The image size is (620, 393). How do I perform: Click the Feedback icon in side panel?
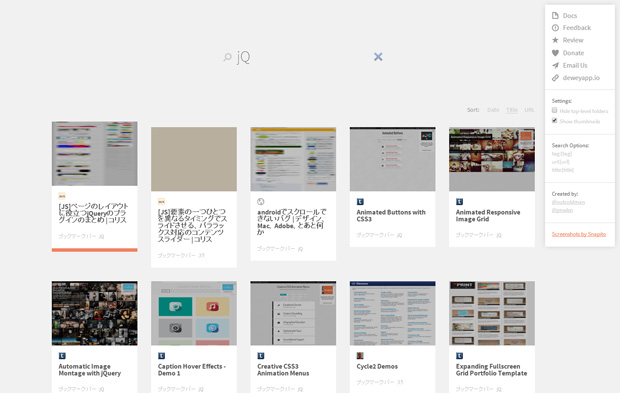[555, 28]
